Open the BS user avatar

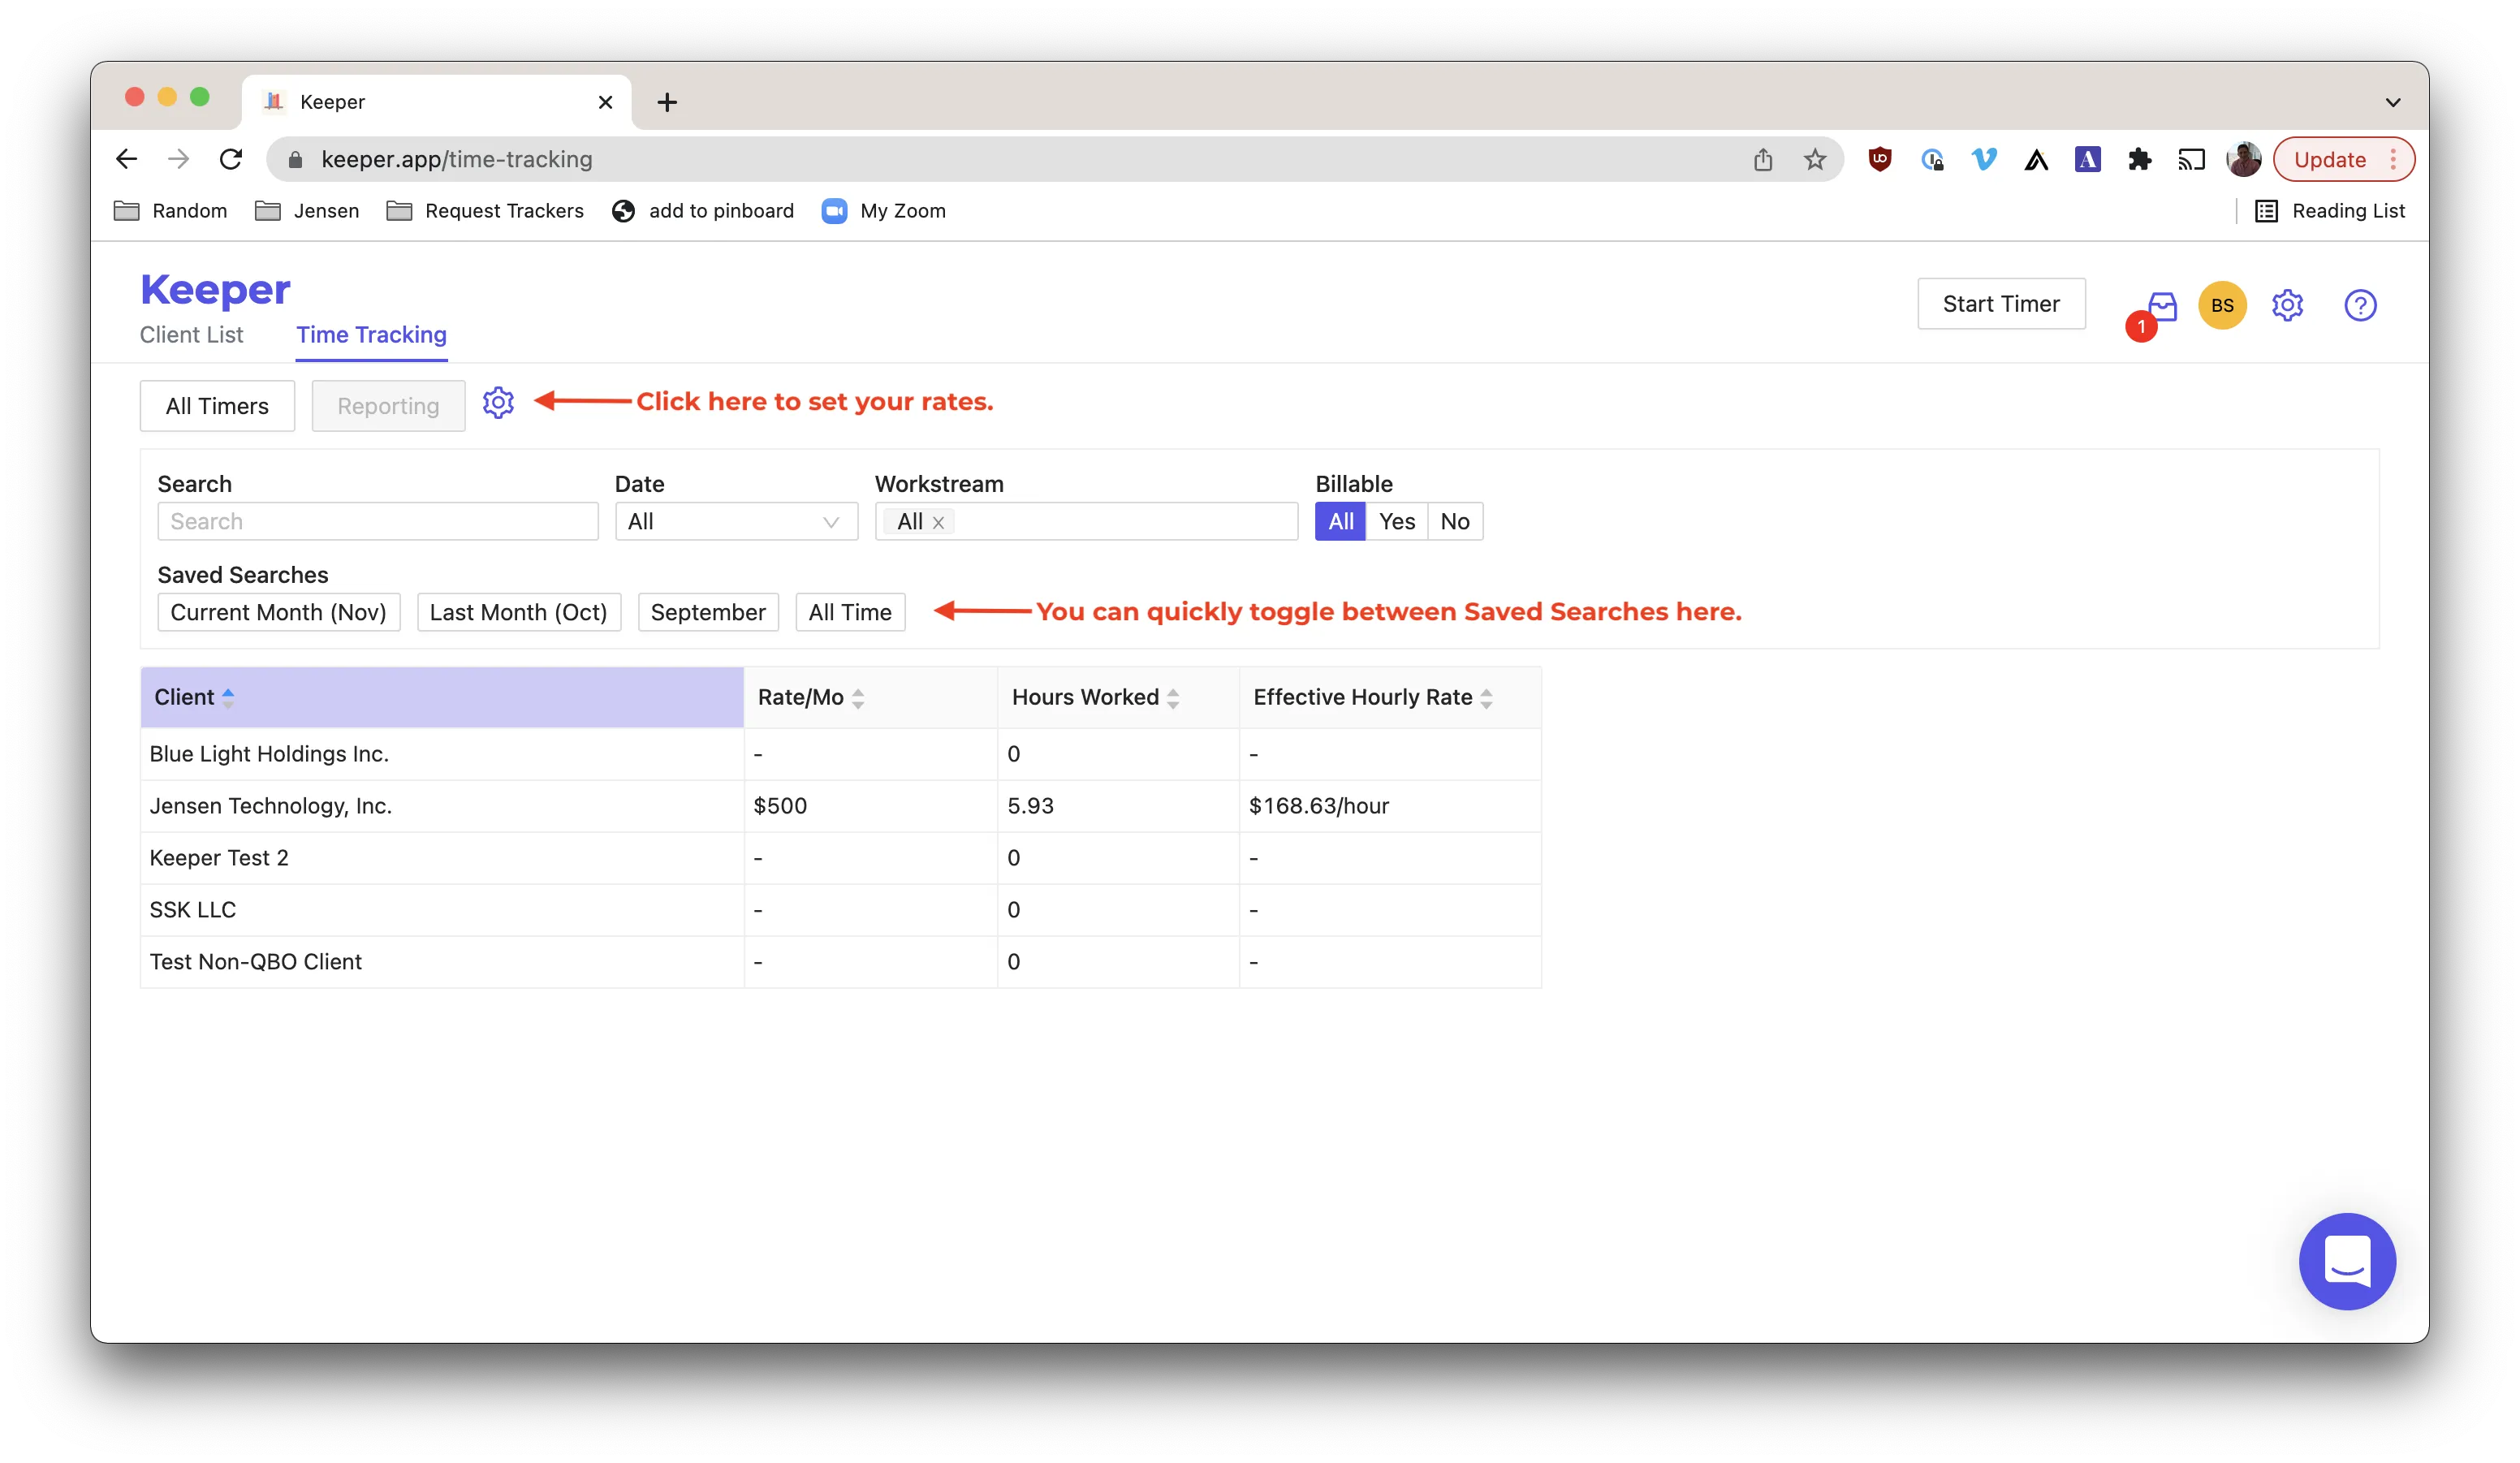point(2222,305)
